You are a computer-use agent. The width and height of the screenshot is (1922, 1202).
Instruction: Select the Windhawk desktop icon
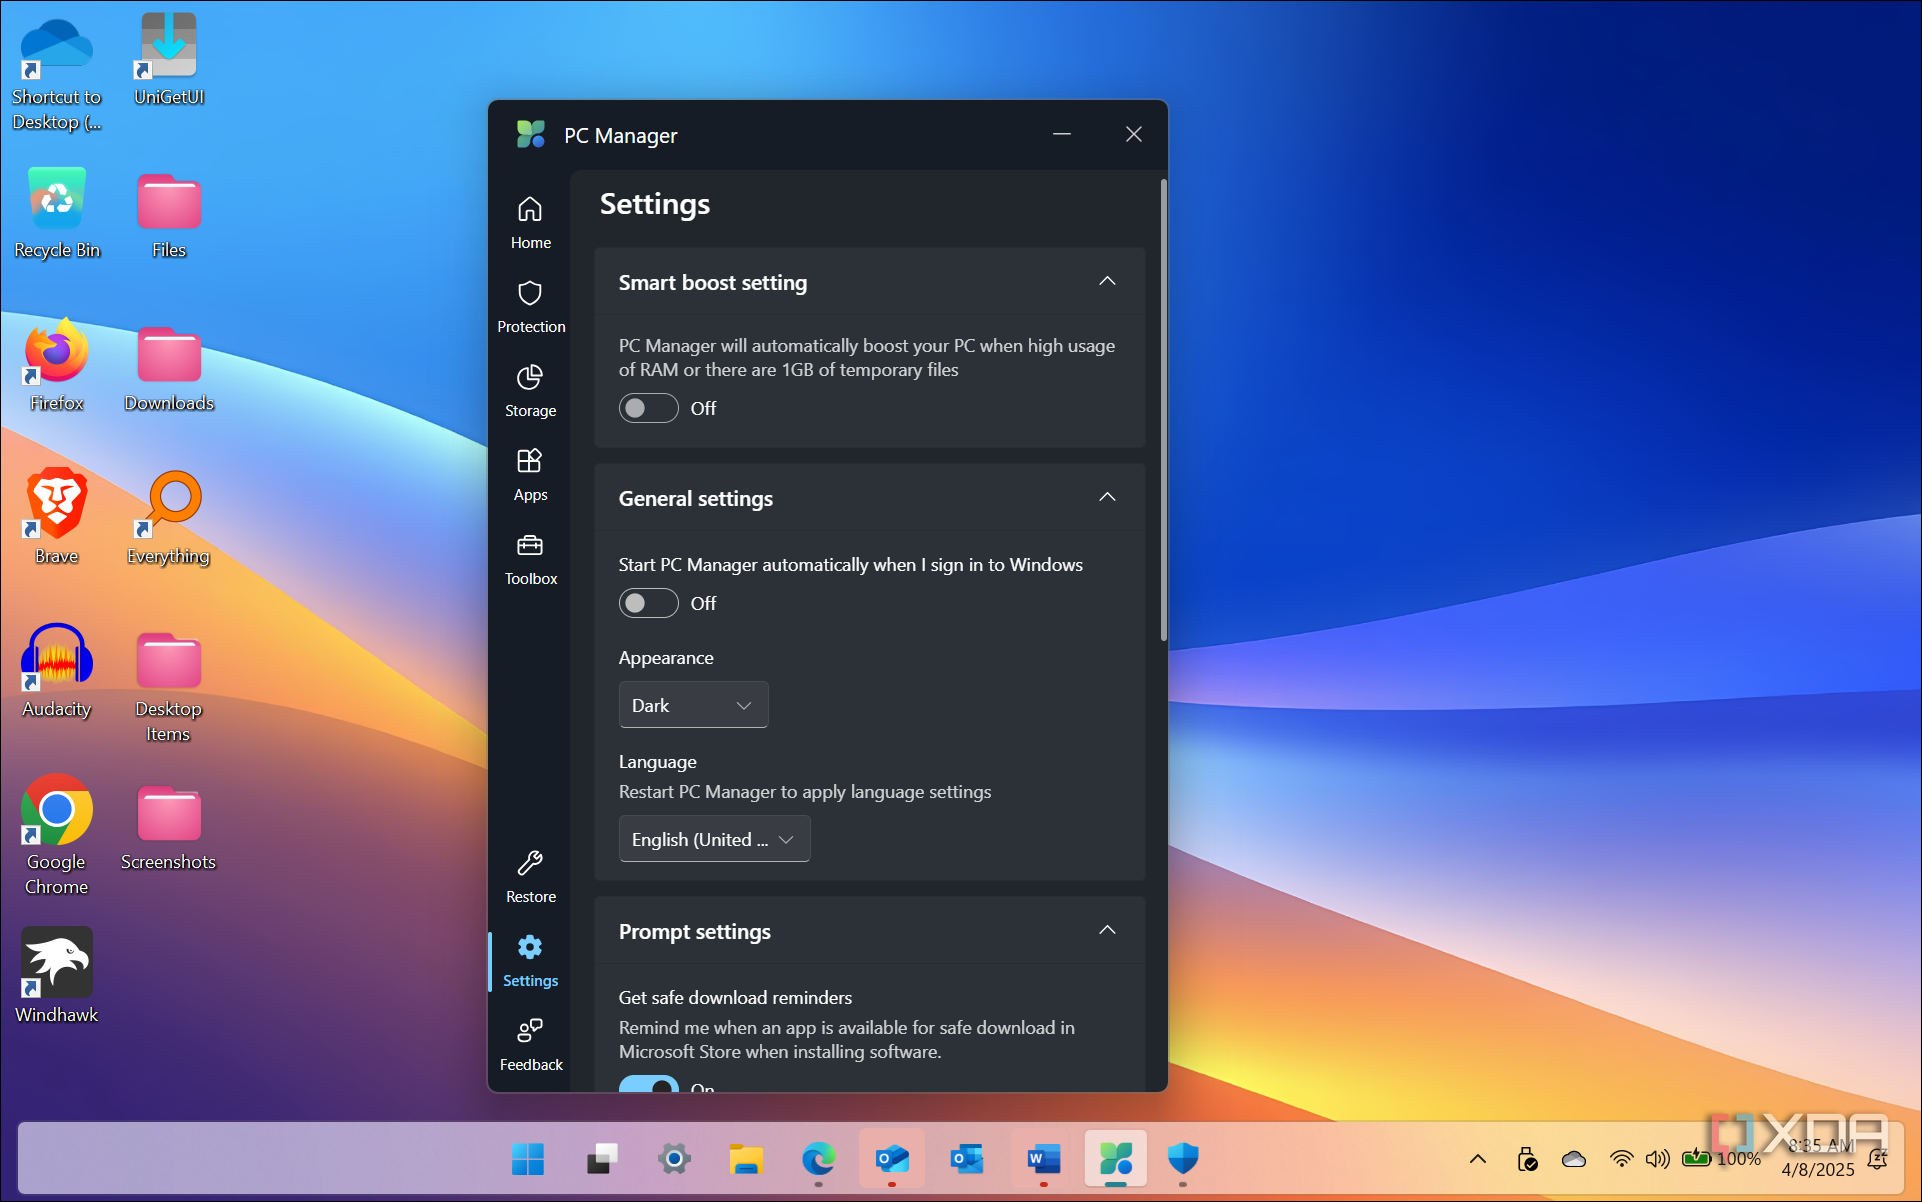coord(57,976)
